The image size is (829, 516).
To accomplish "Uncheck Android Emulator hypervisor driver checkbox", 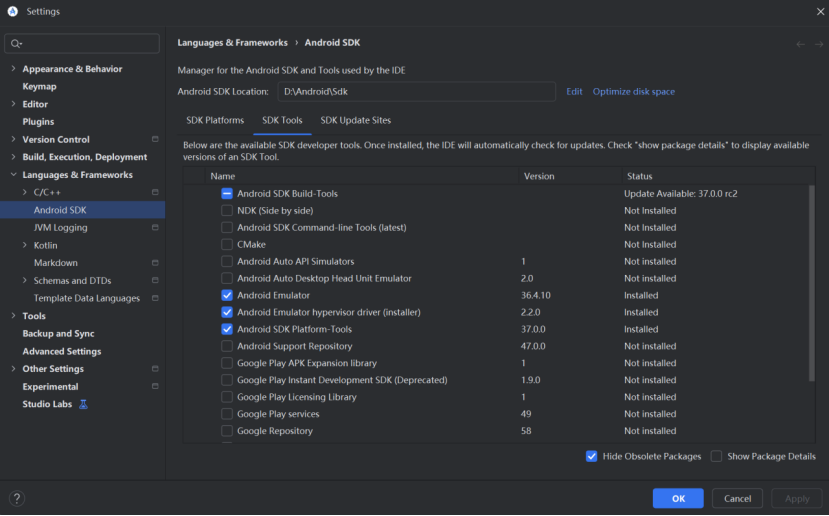I will pyautogui.click(x=227, y=312).
